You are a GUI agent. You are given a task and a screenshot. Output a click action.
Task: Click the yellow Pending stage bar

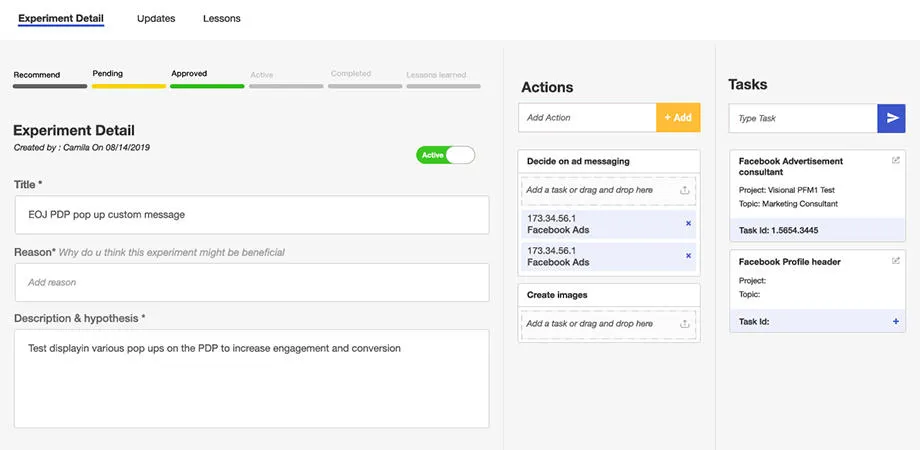tap(129, 86)
